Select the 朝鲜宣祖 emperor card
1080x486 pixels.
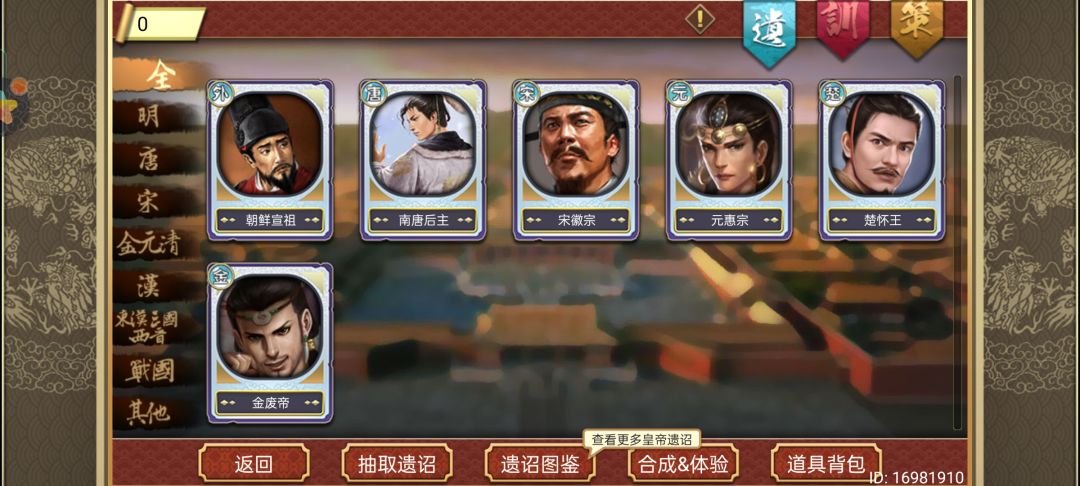click(270, 160)
